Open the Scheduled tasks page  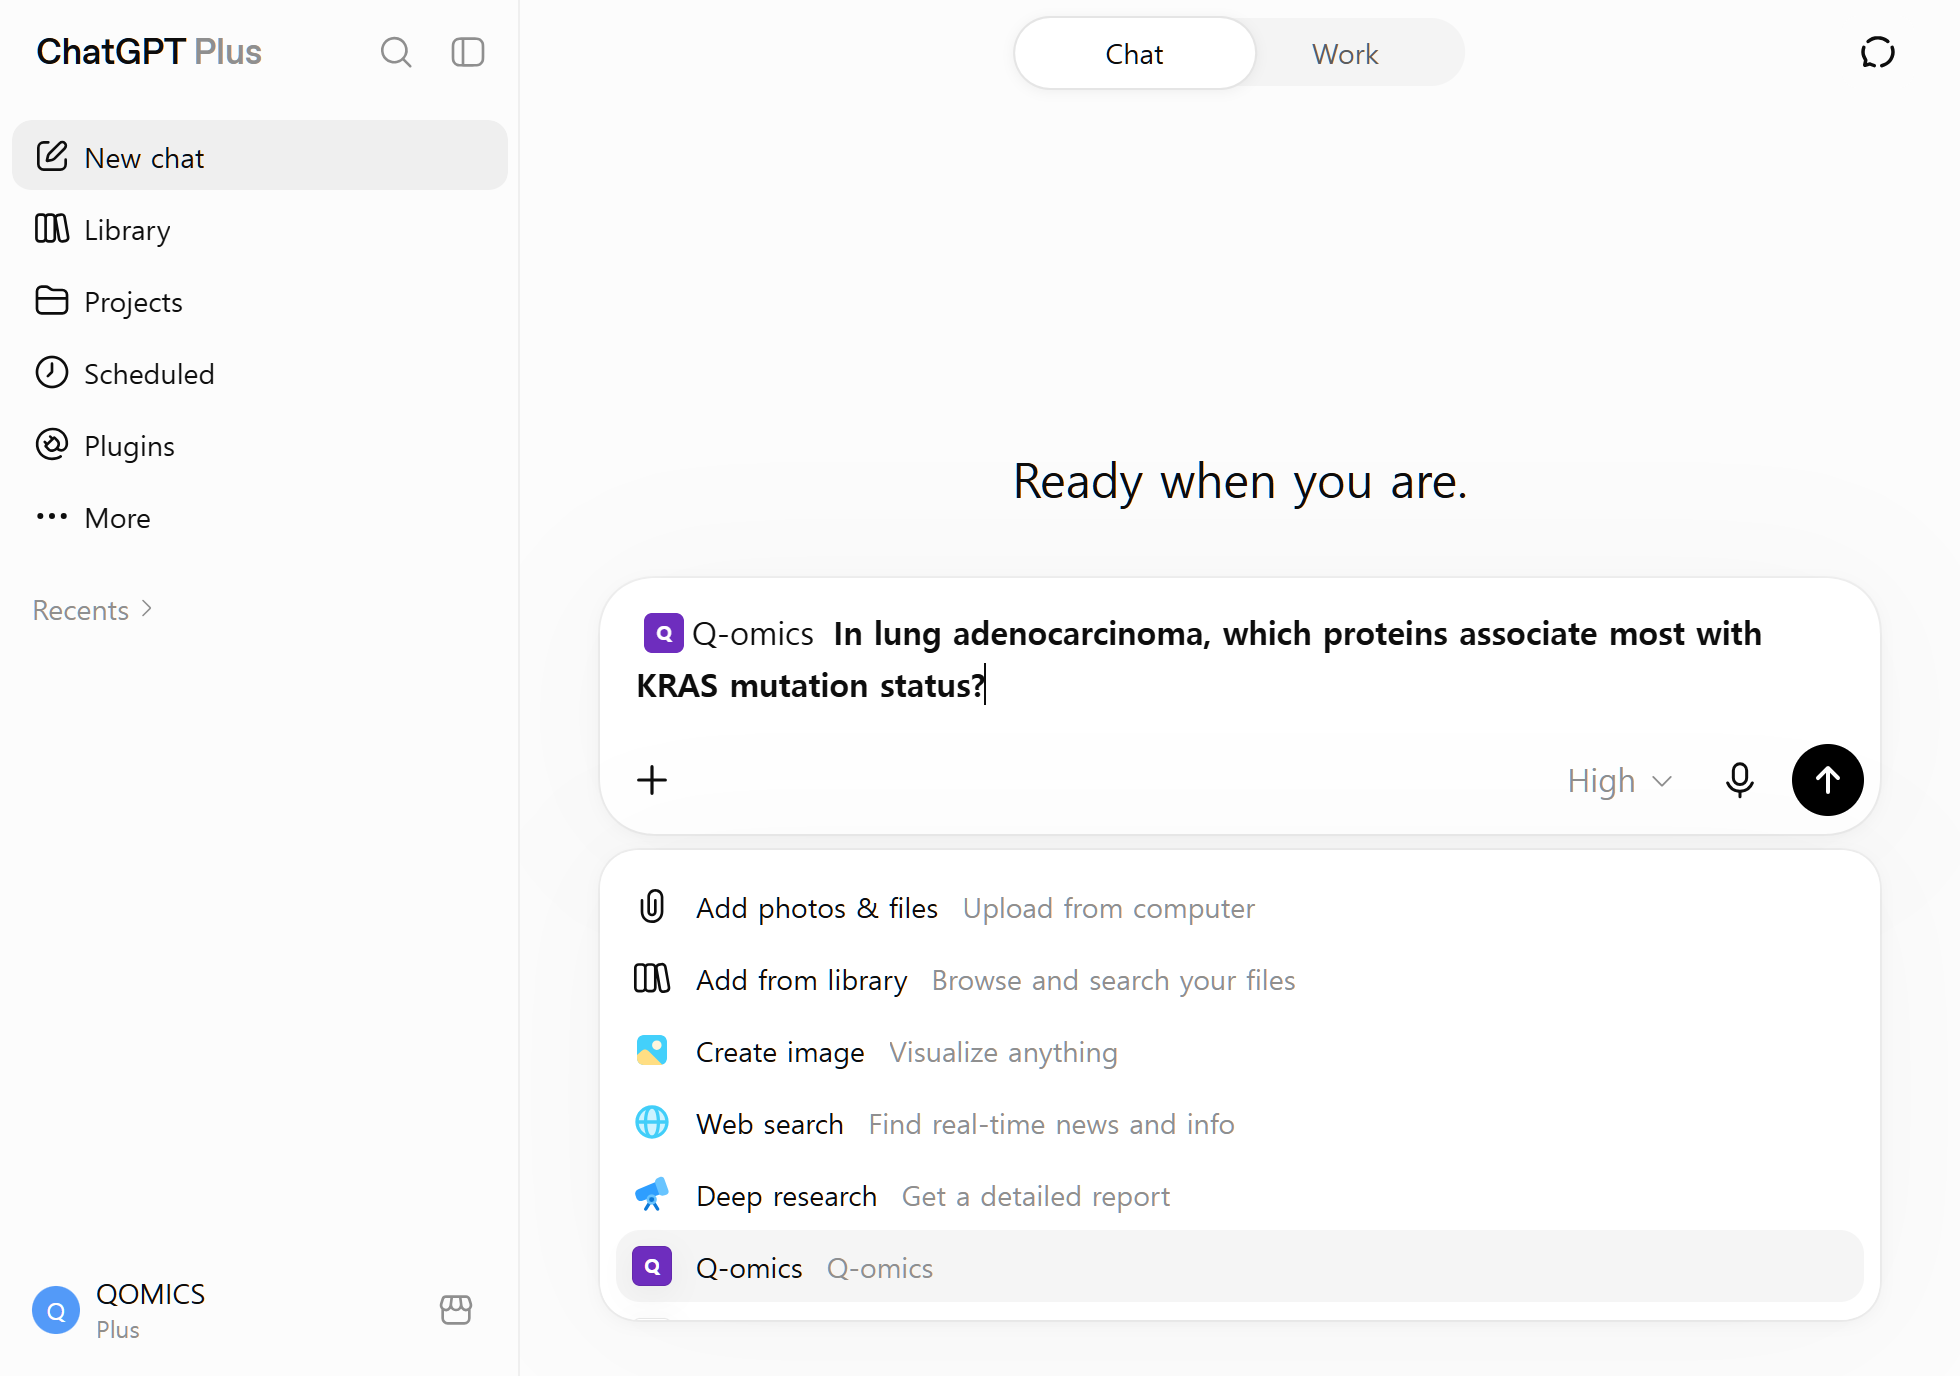260,373
